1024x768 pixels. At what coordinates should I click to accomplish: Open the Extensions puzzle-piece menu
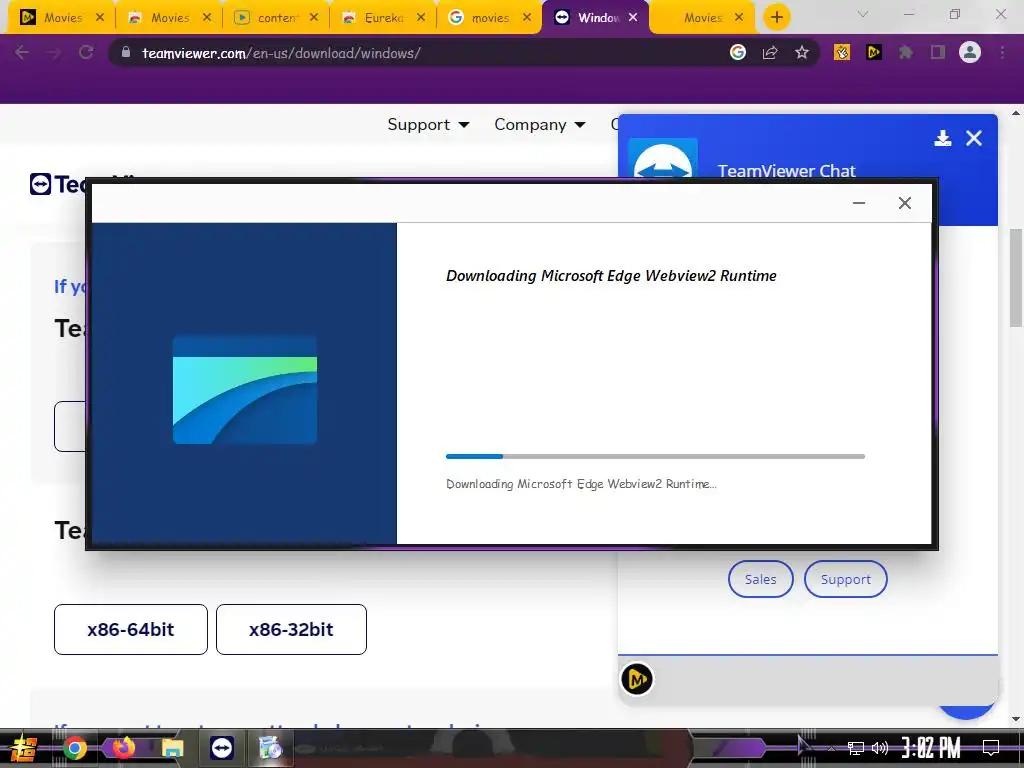click(x=906, y=53)
